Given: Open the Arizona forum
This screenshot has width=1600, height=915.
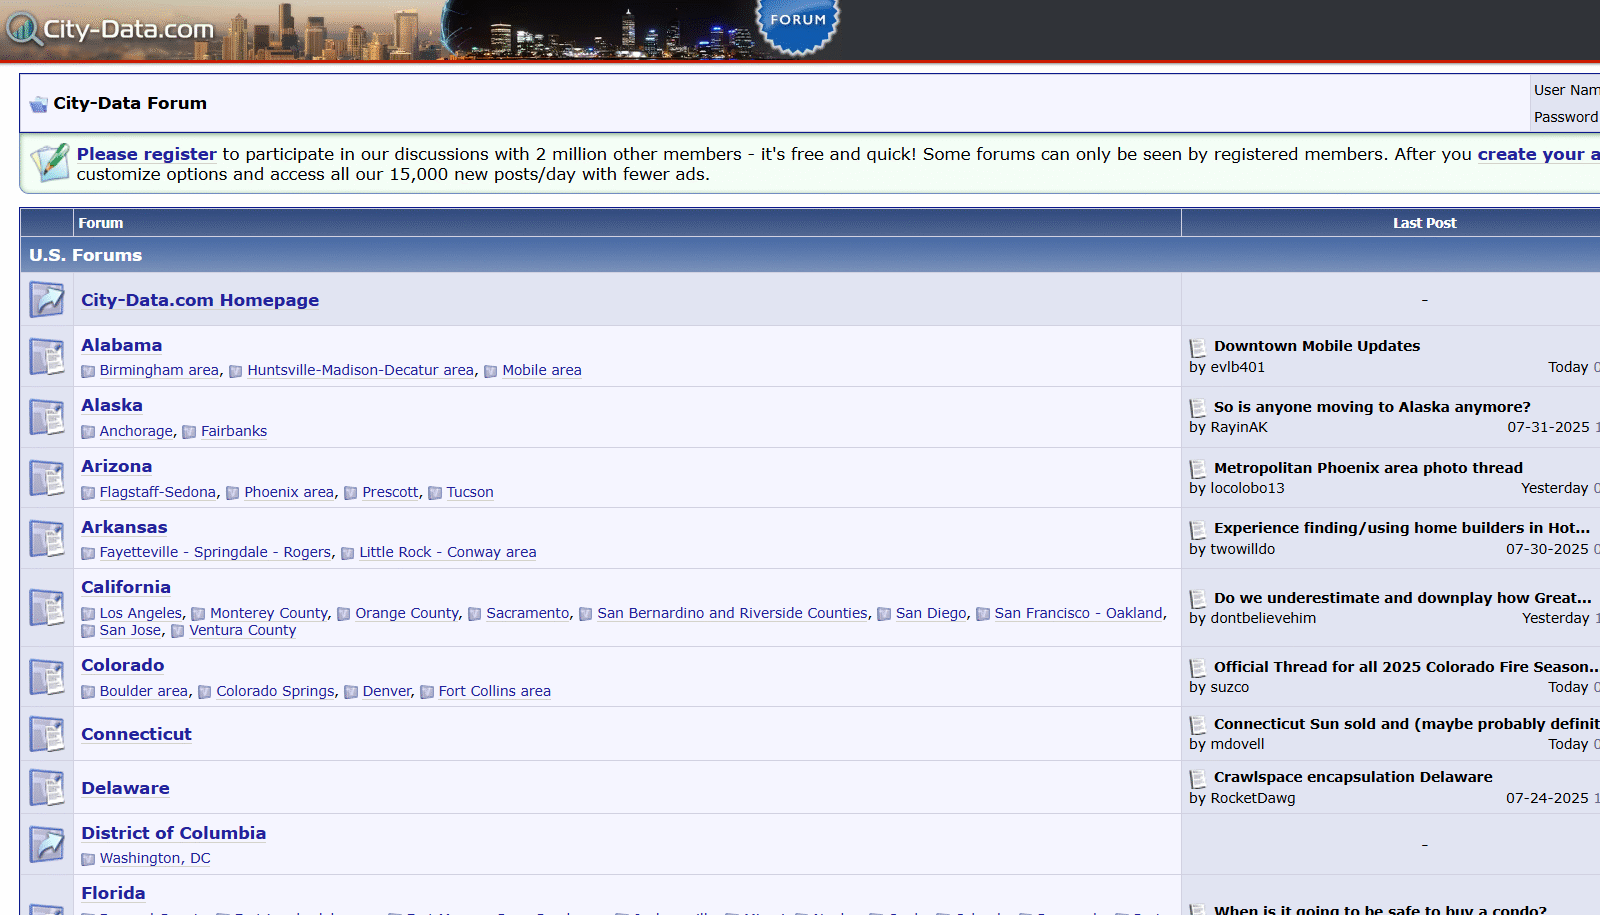Looking at the screenshot, I should click(116, 466).
